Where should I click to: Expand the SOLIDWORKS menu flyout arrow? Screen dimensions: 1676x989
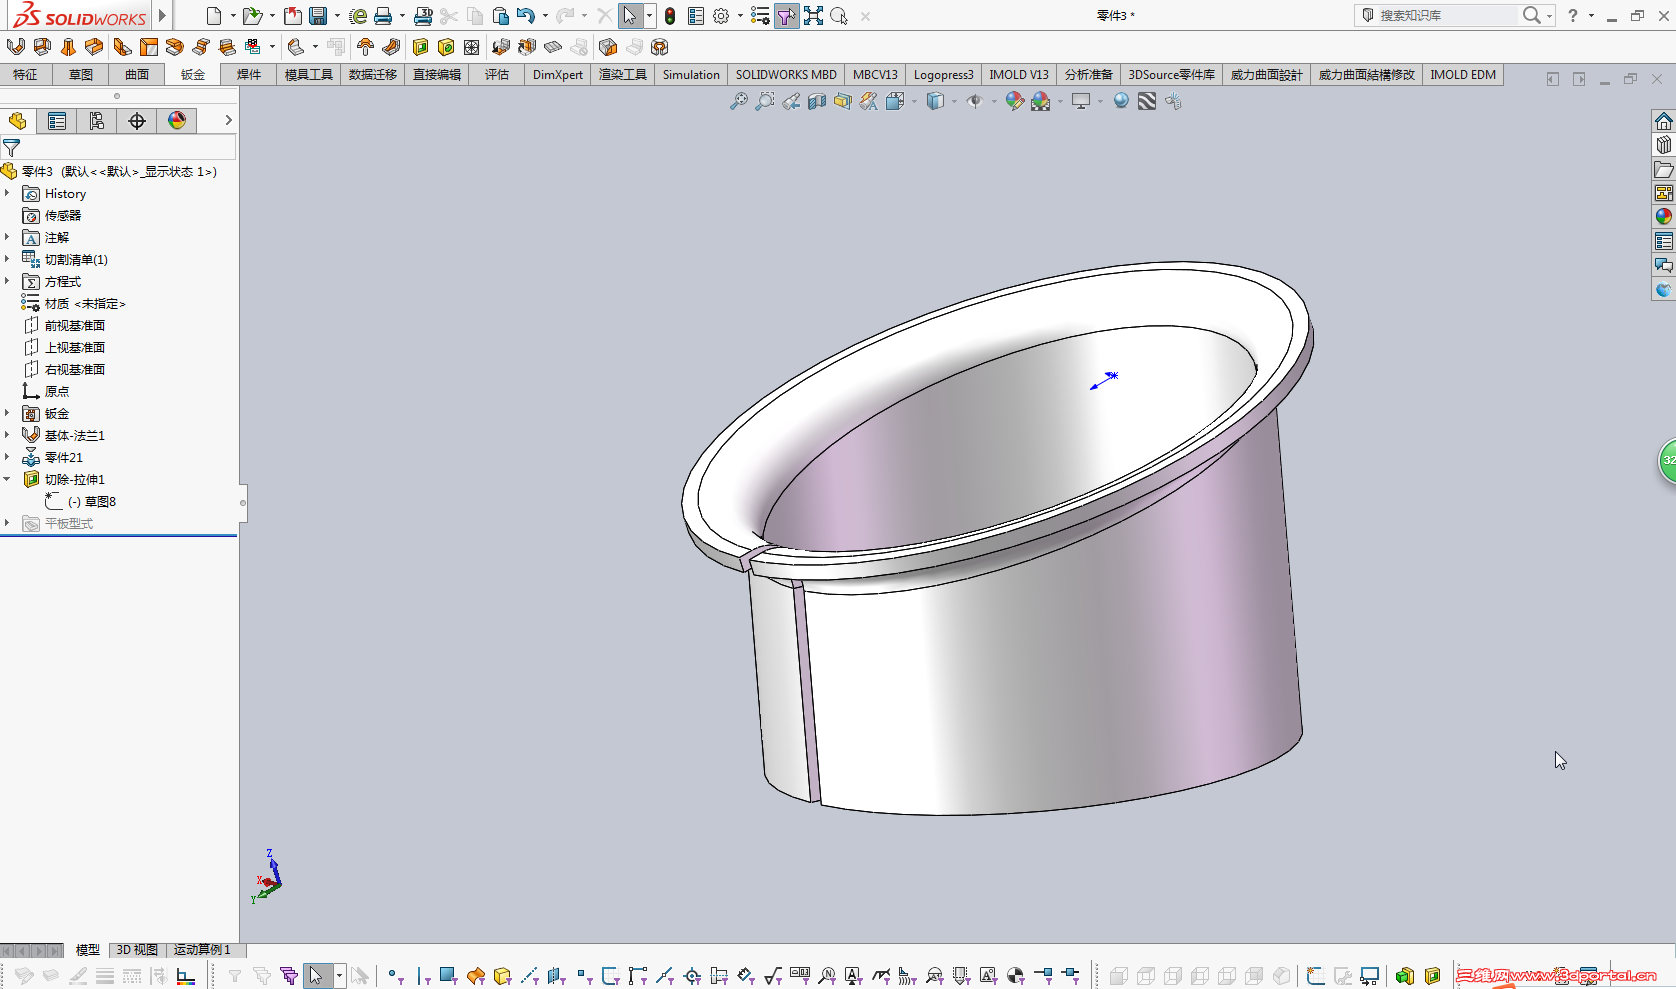(162, 16)
